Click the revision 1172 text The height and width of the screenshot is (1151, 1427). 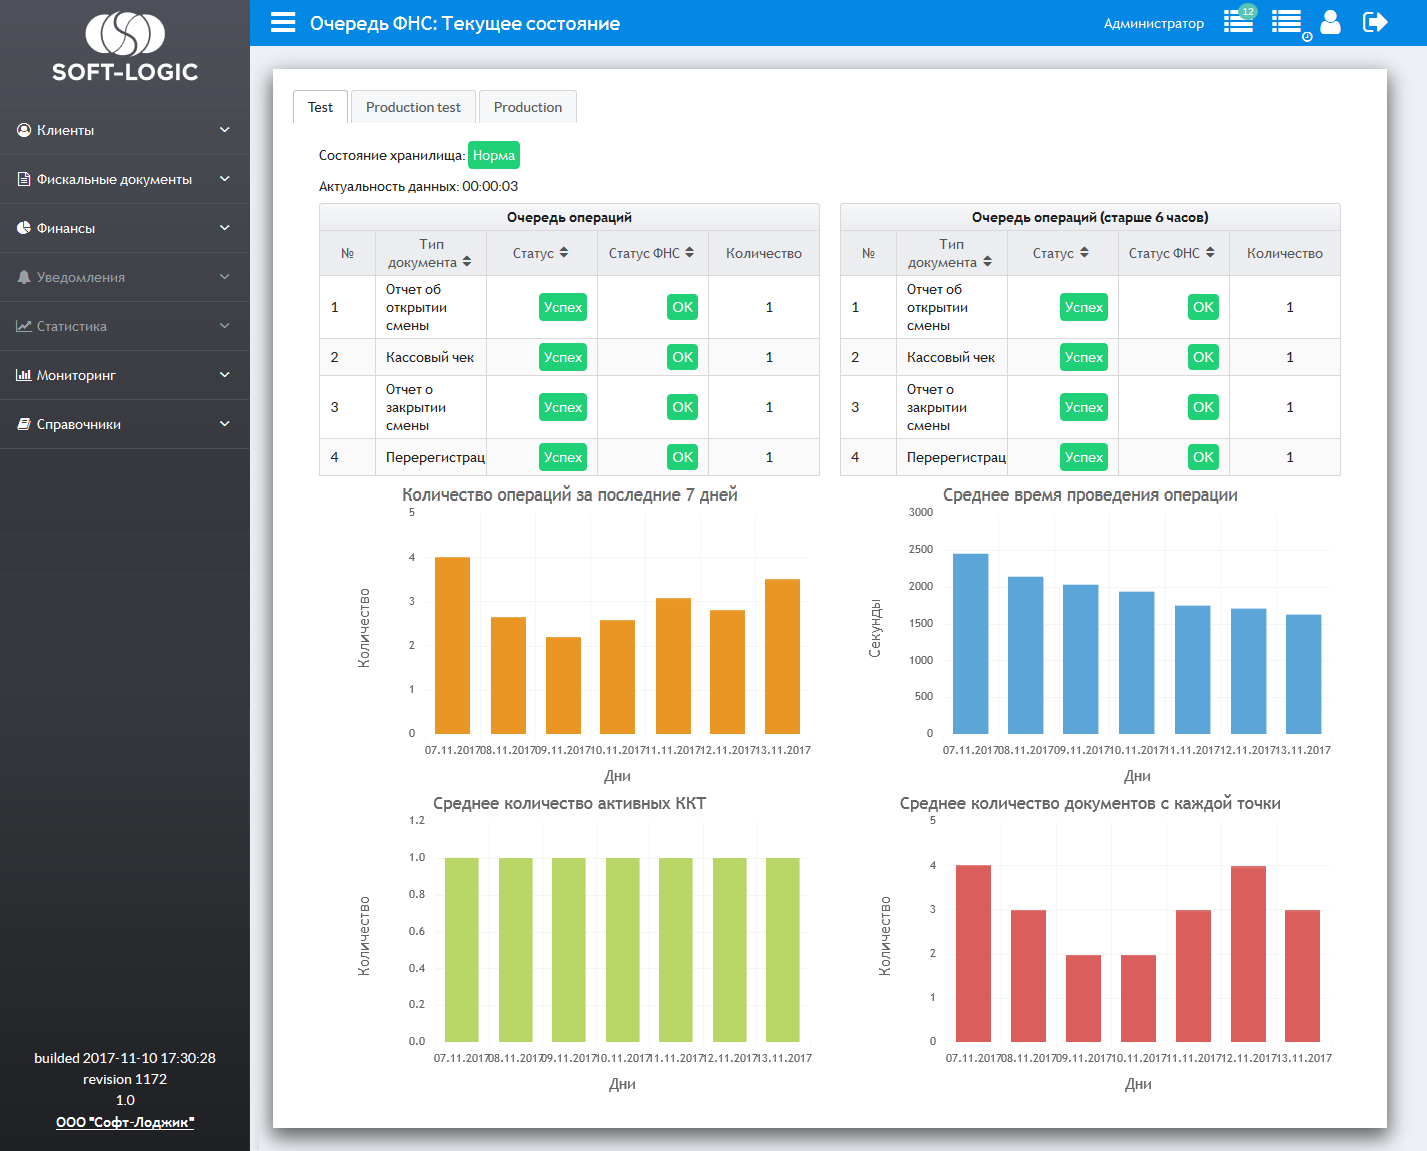click(125, 1079)
